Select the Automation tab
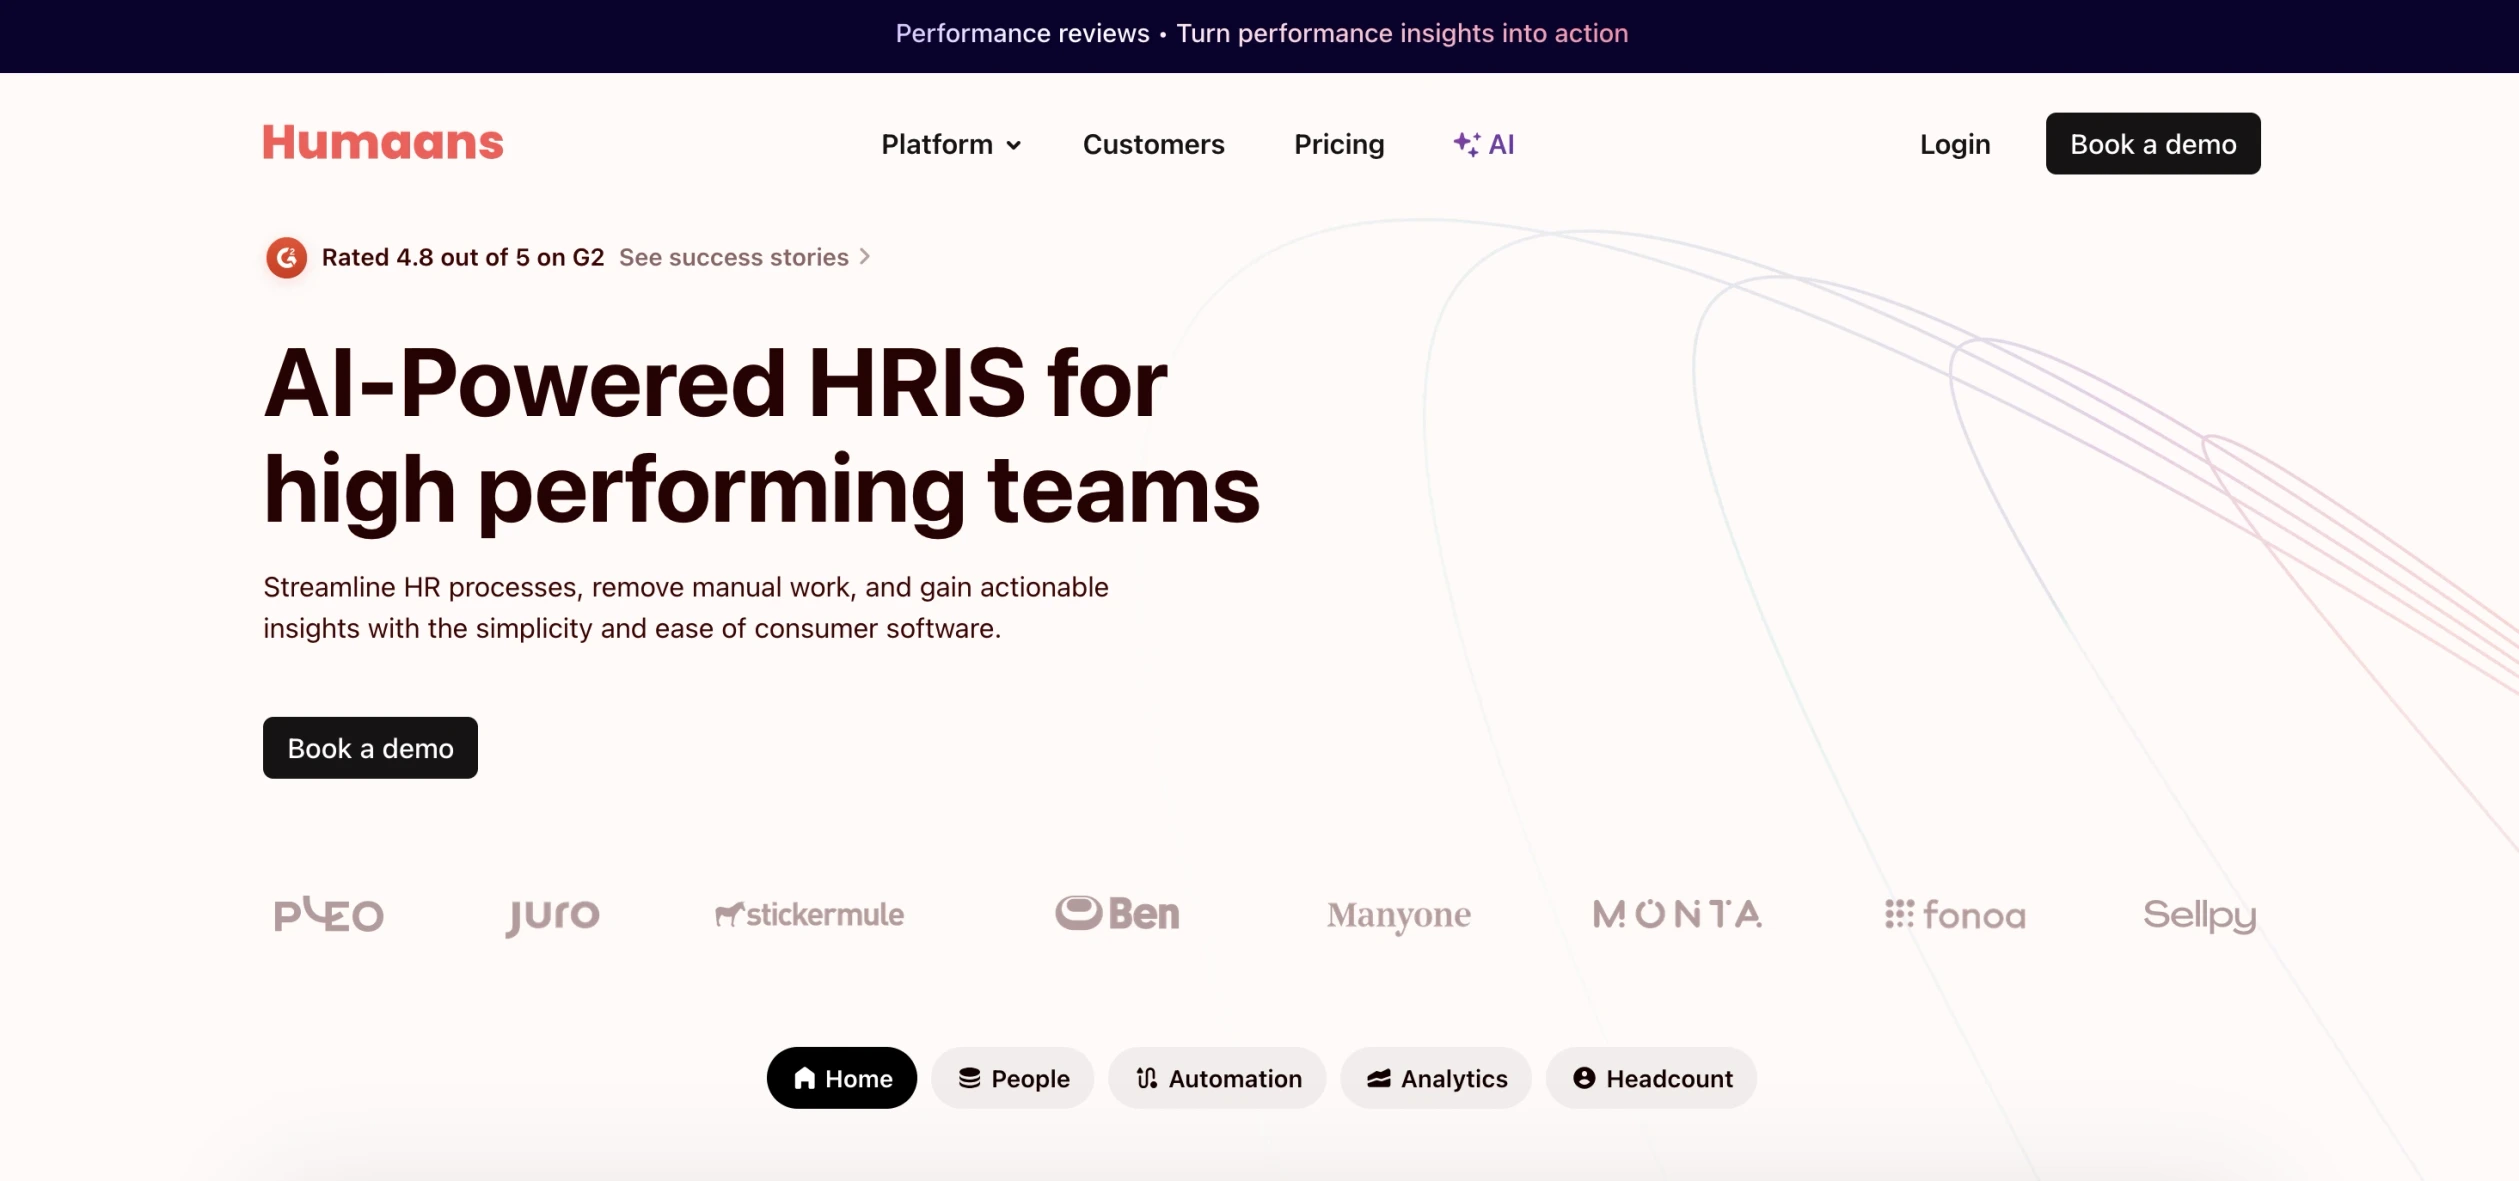 click(x=1217, y=1078)
